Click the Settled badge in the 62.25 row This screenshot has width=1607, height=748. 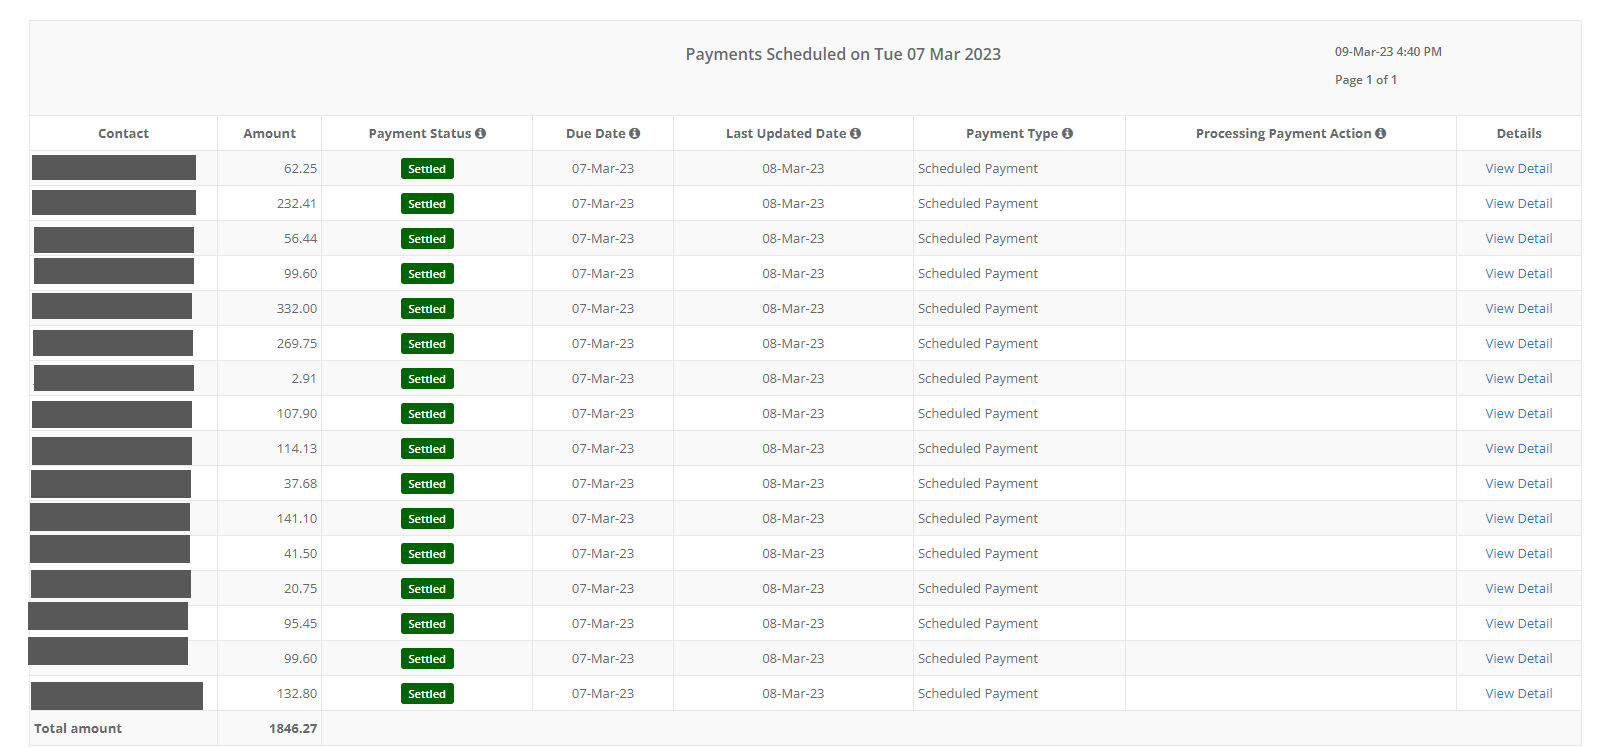pyautogui.click(x=427, y=169)
